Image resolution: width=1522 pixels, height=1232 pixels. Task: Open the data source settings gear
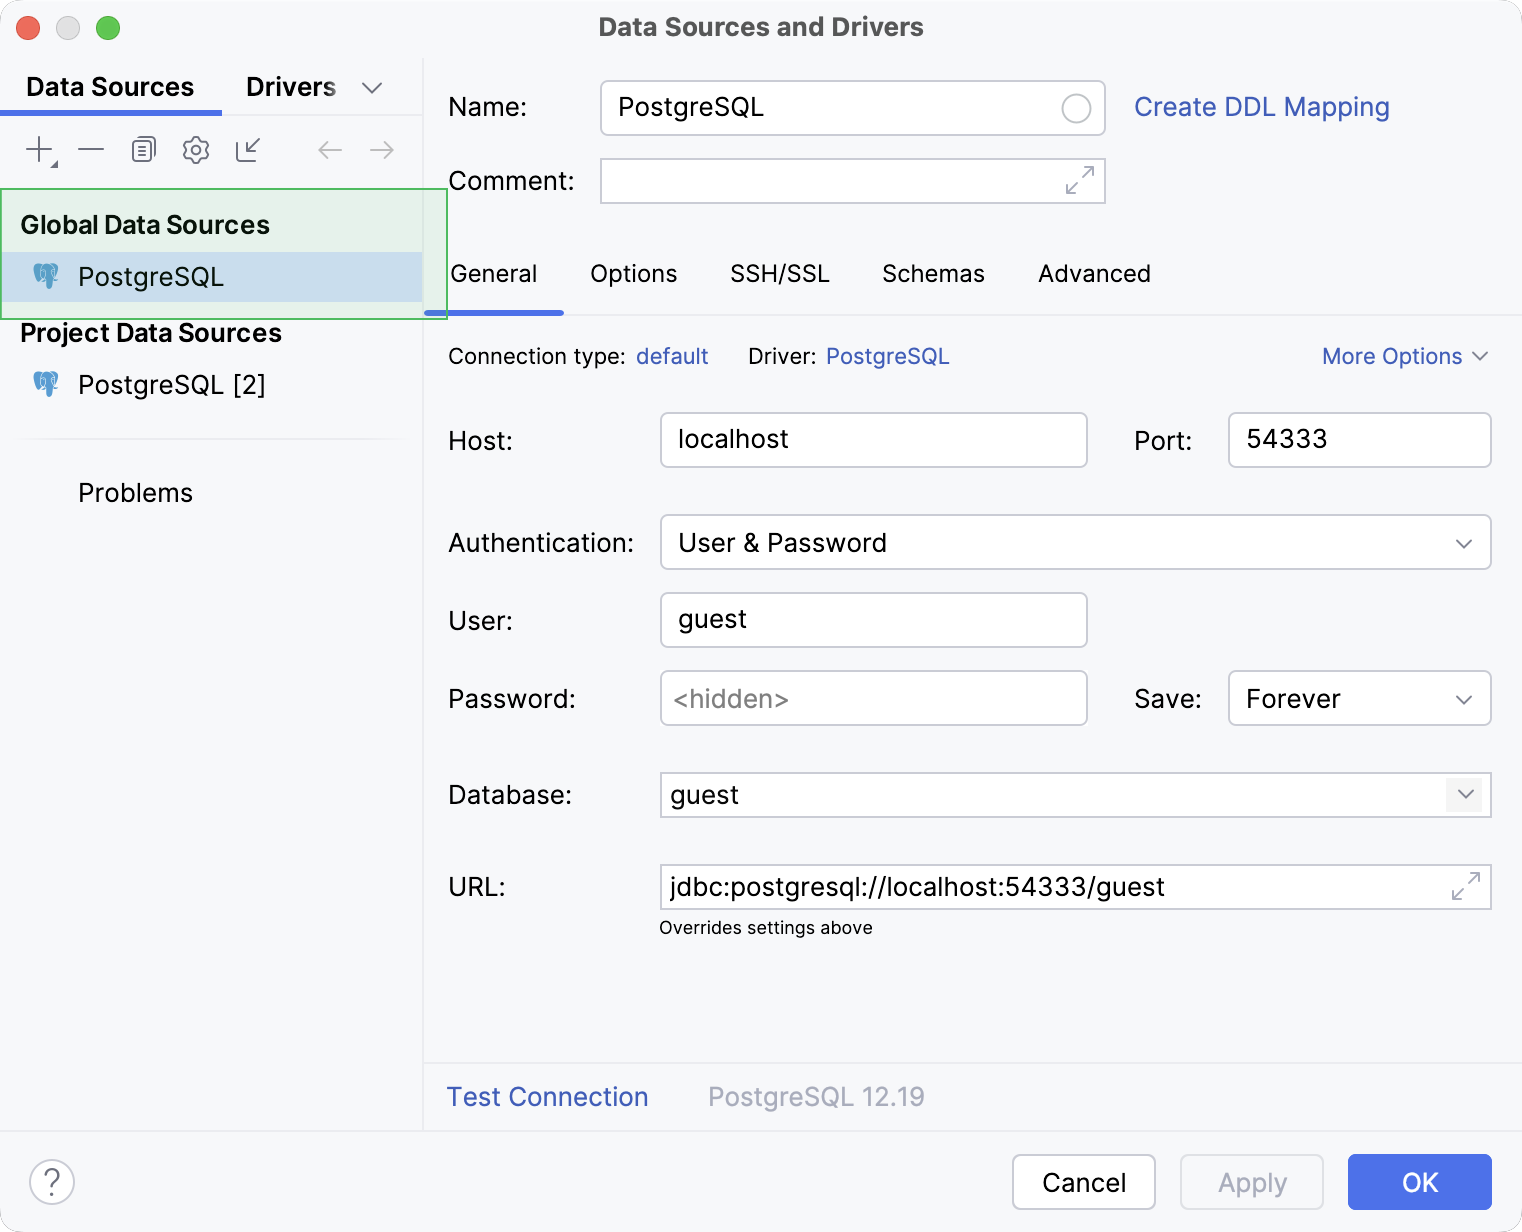[x=195, y=149]
